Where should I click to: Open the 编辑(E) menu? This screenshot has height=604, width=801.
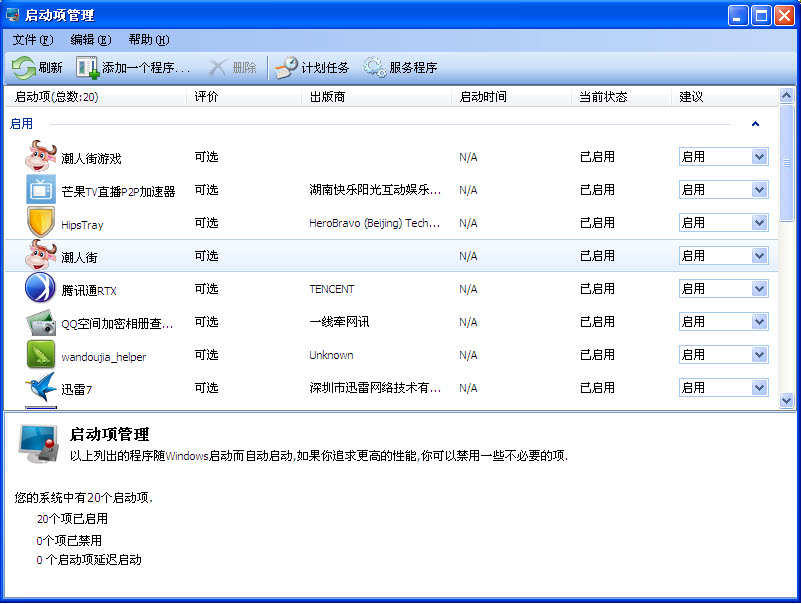tap(91, 40)
